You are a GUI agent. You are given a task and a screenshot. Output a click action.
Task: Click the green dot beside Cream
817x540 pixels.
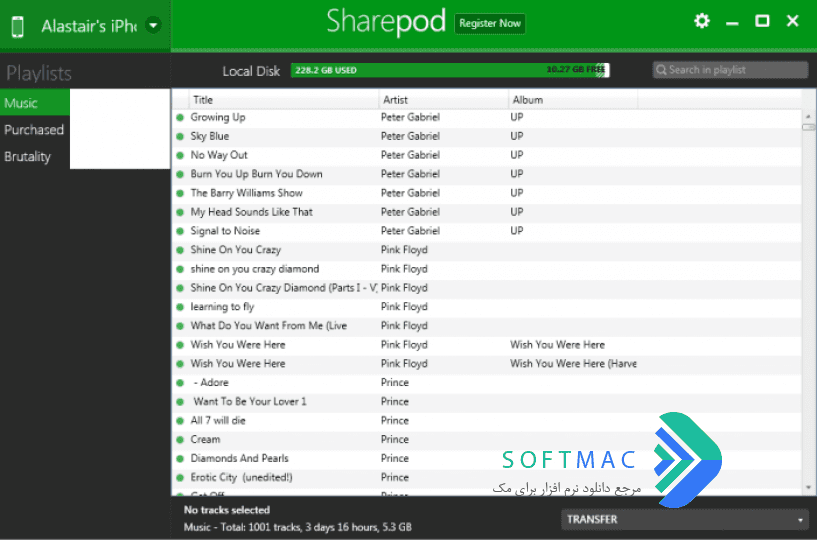[180, 440]
